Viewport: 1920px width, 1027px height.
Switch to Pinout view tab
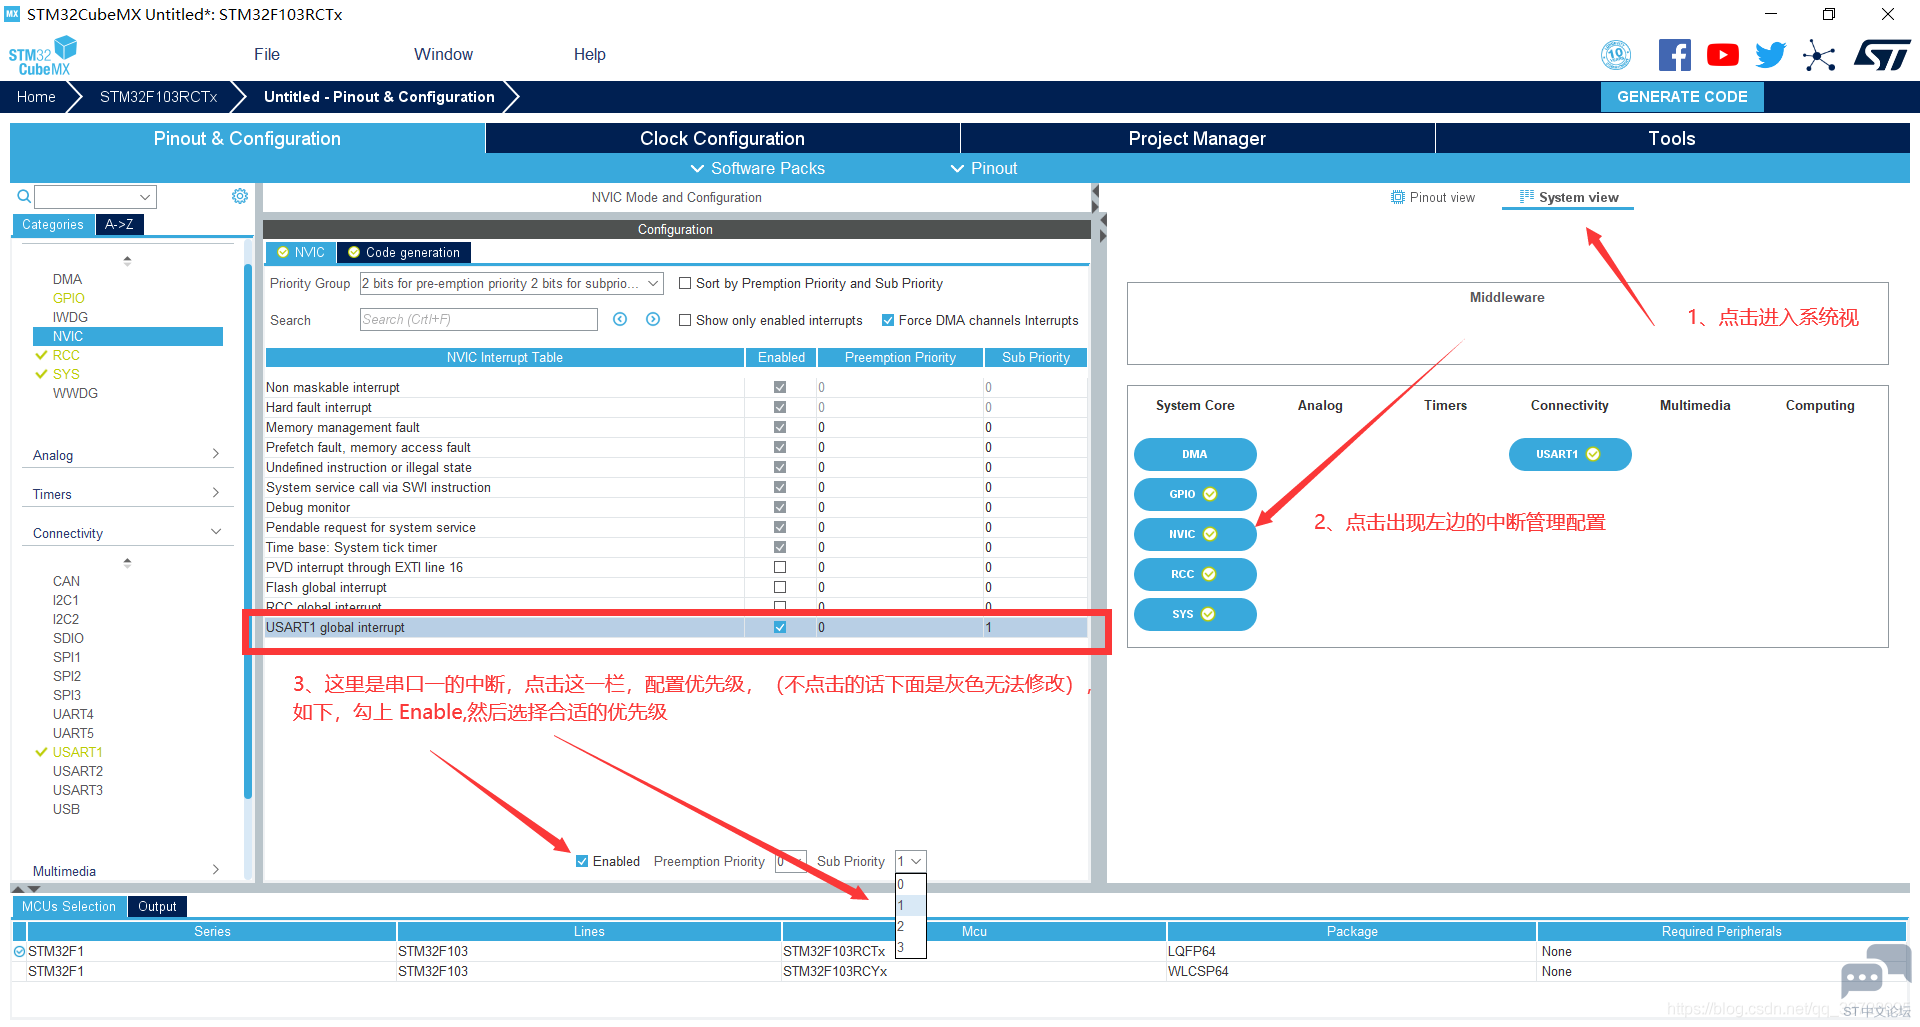click(1433, 198)
